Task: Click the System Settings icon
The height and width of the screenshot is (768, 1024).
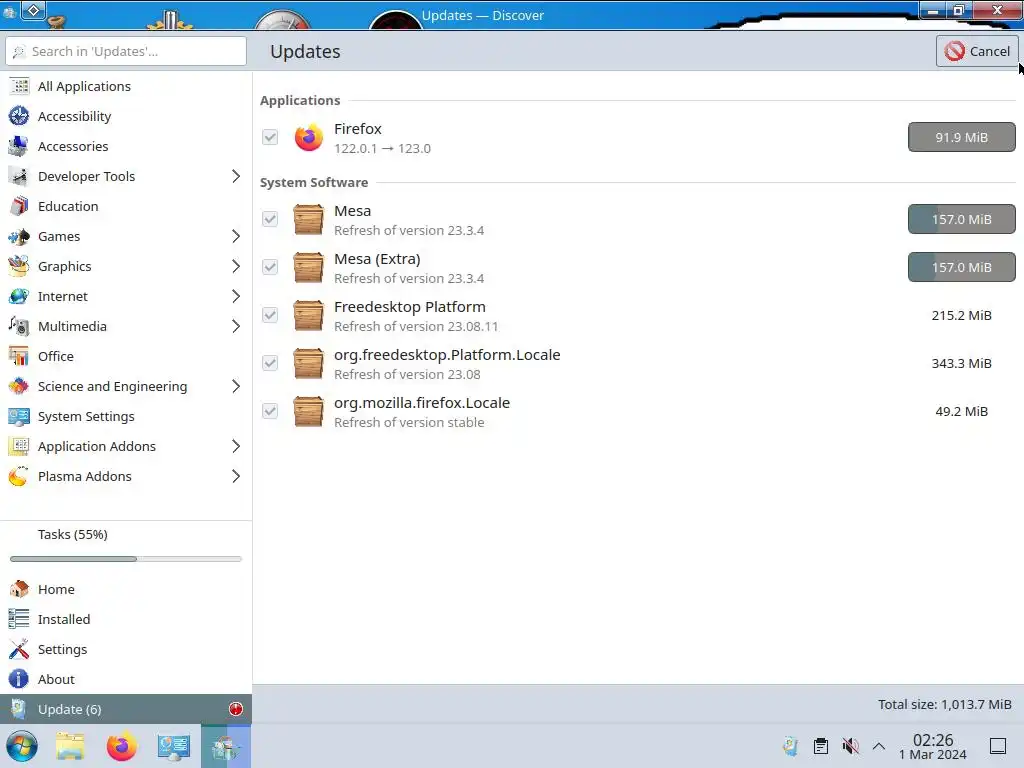Action: point(19,417)
